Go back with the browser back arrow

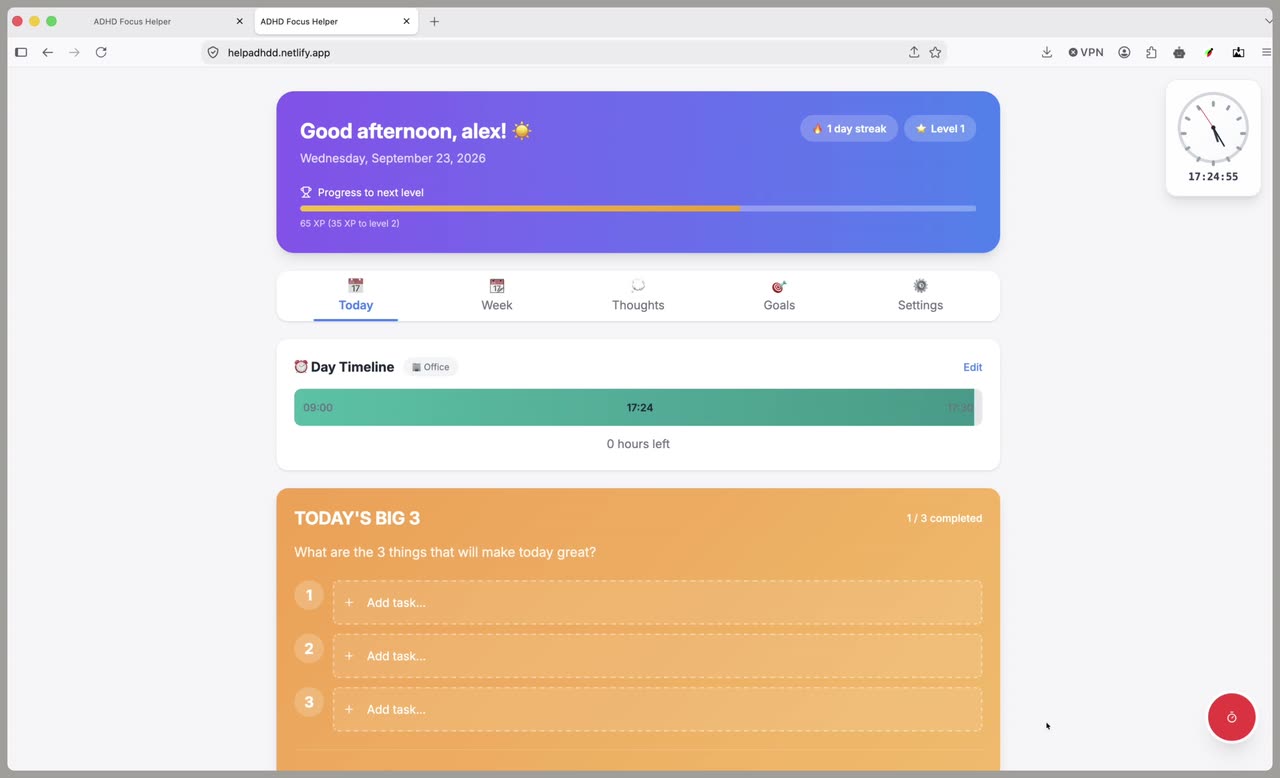(47, 52)
